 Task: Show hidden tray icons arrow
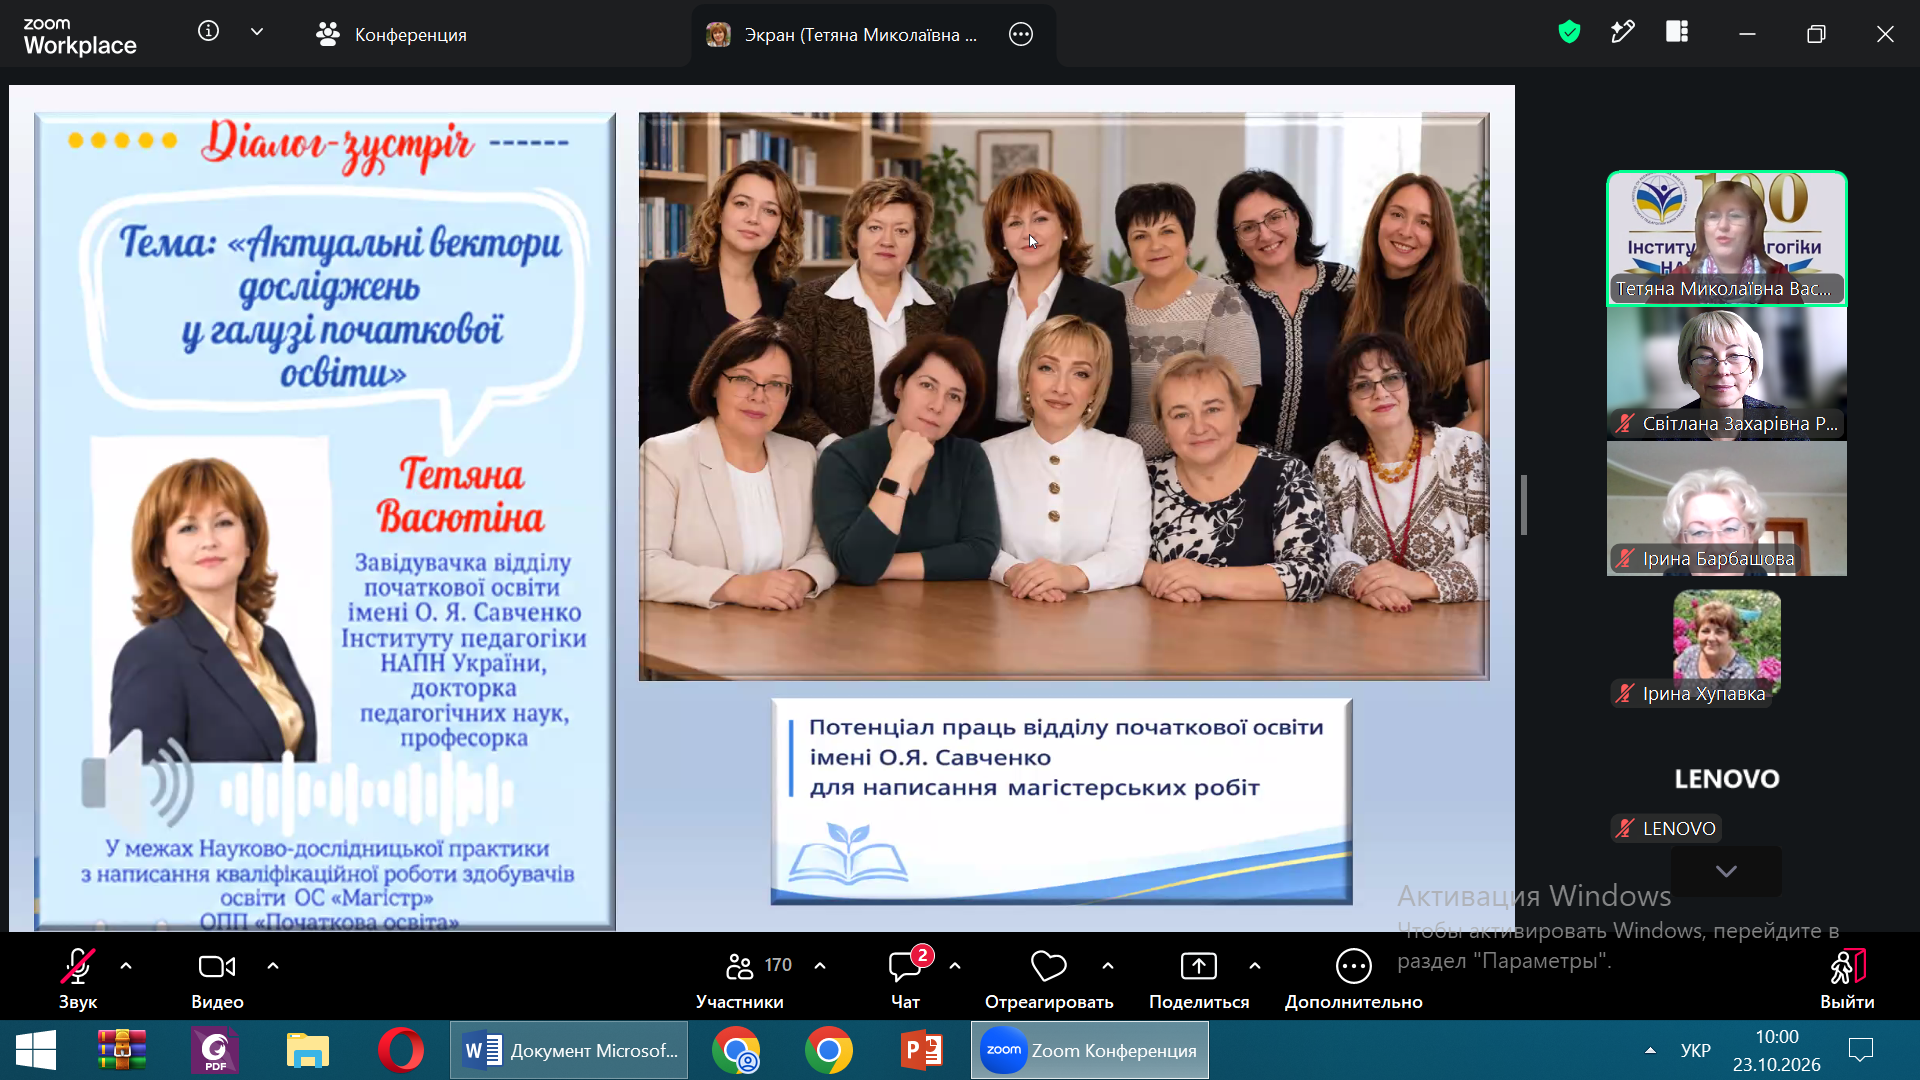tap(1650, 1050)
